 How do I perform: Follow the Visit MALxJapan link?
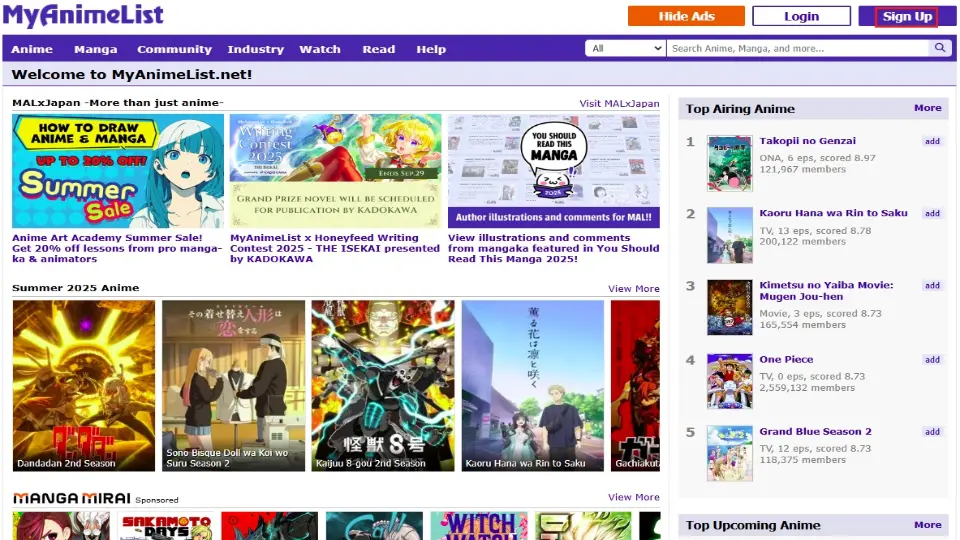pos(619,103)
